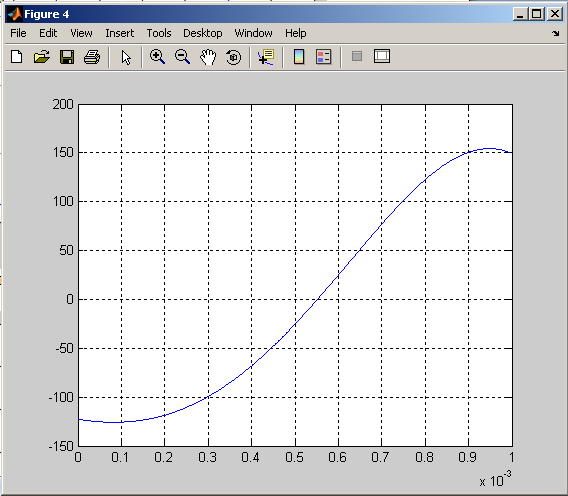Create a new figure with toolbar icon
The height and width of the screenshot is (496, 568).
(17, 57)
